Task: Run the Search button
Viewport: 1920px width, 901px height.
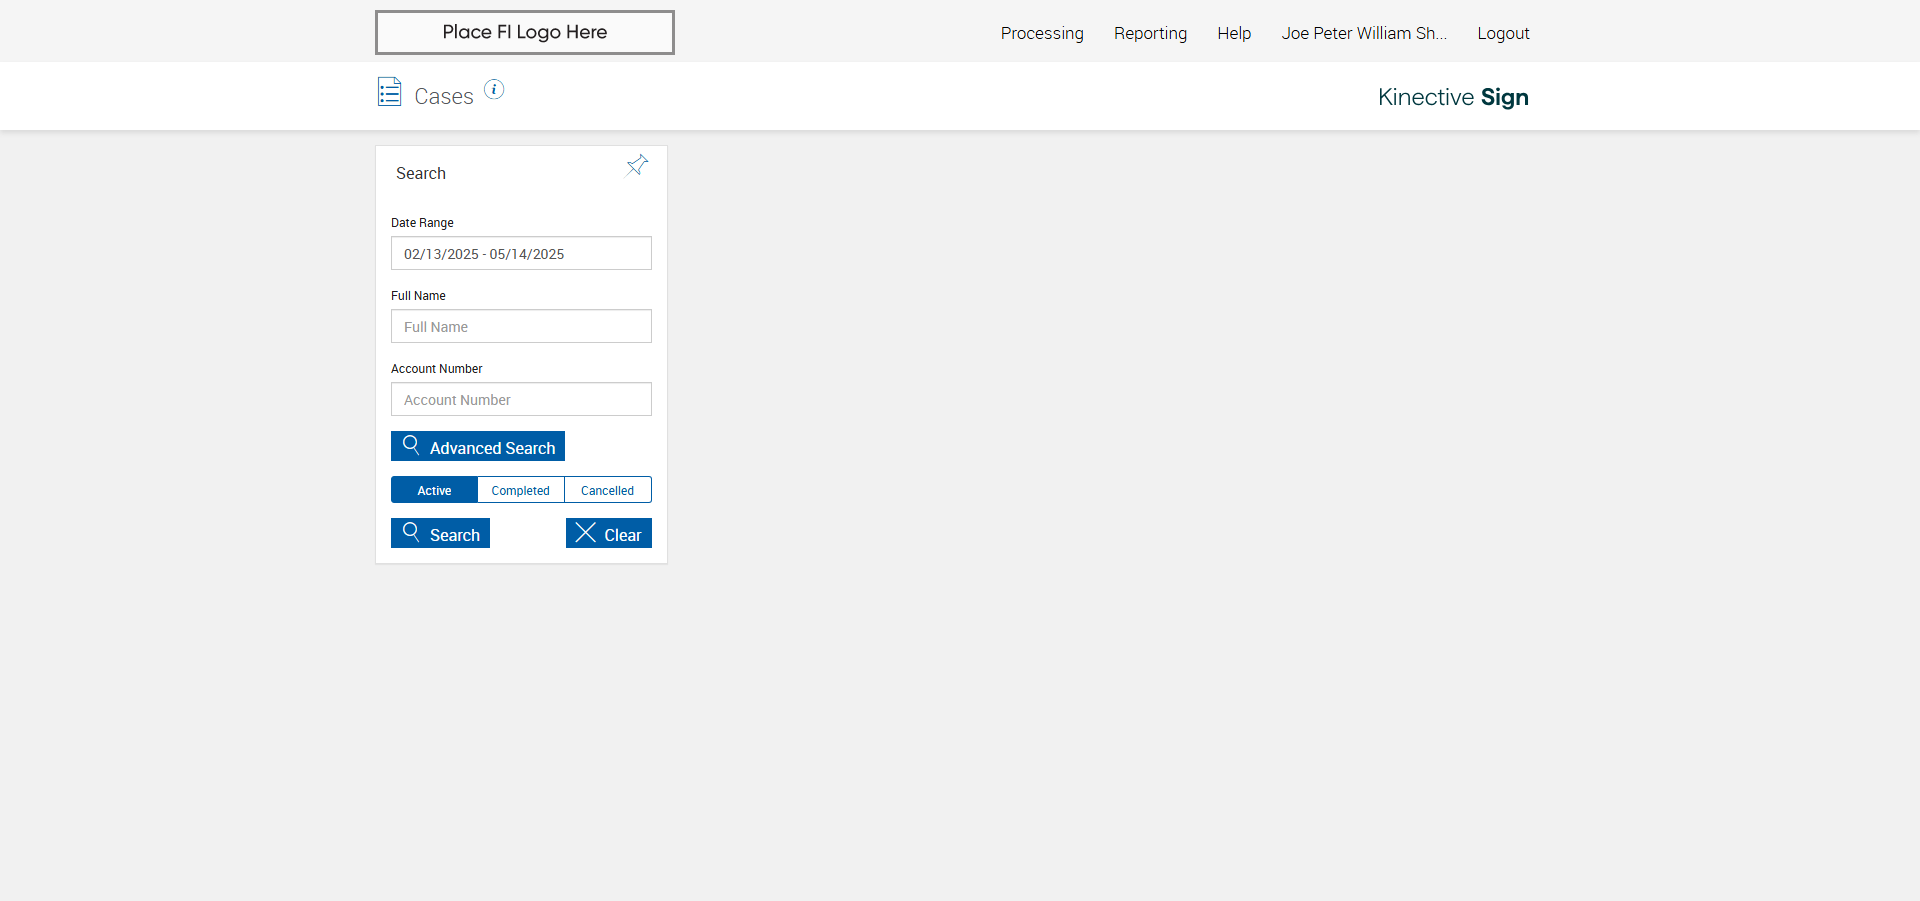Action: (x=440, y=533)
